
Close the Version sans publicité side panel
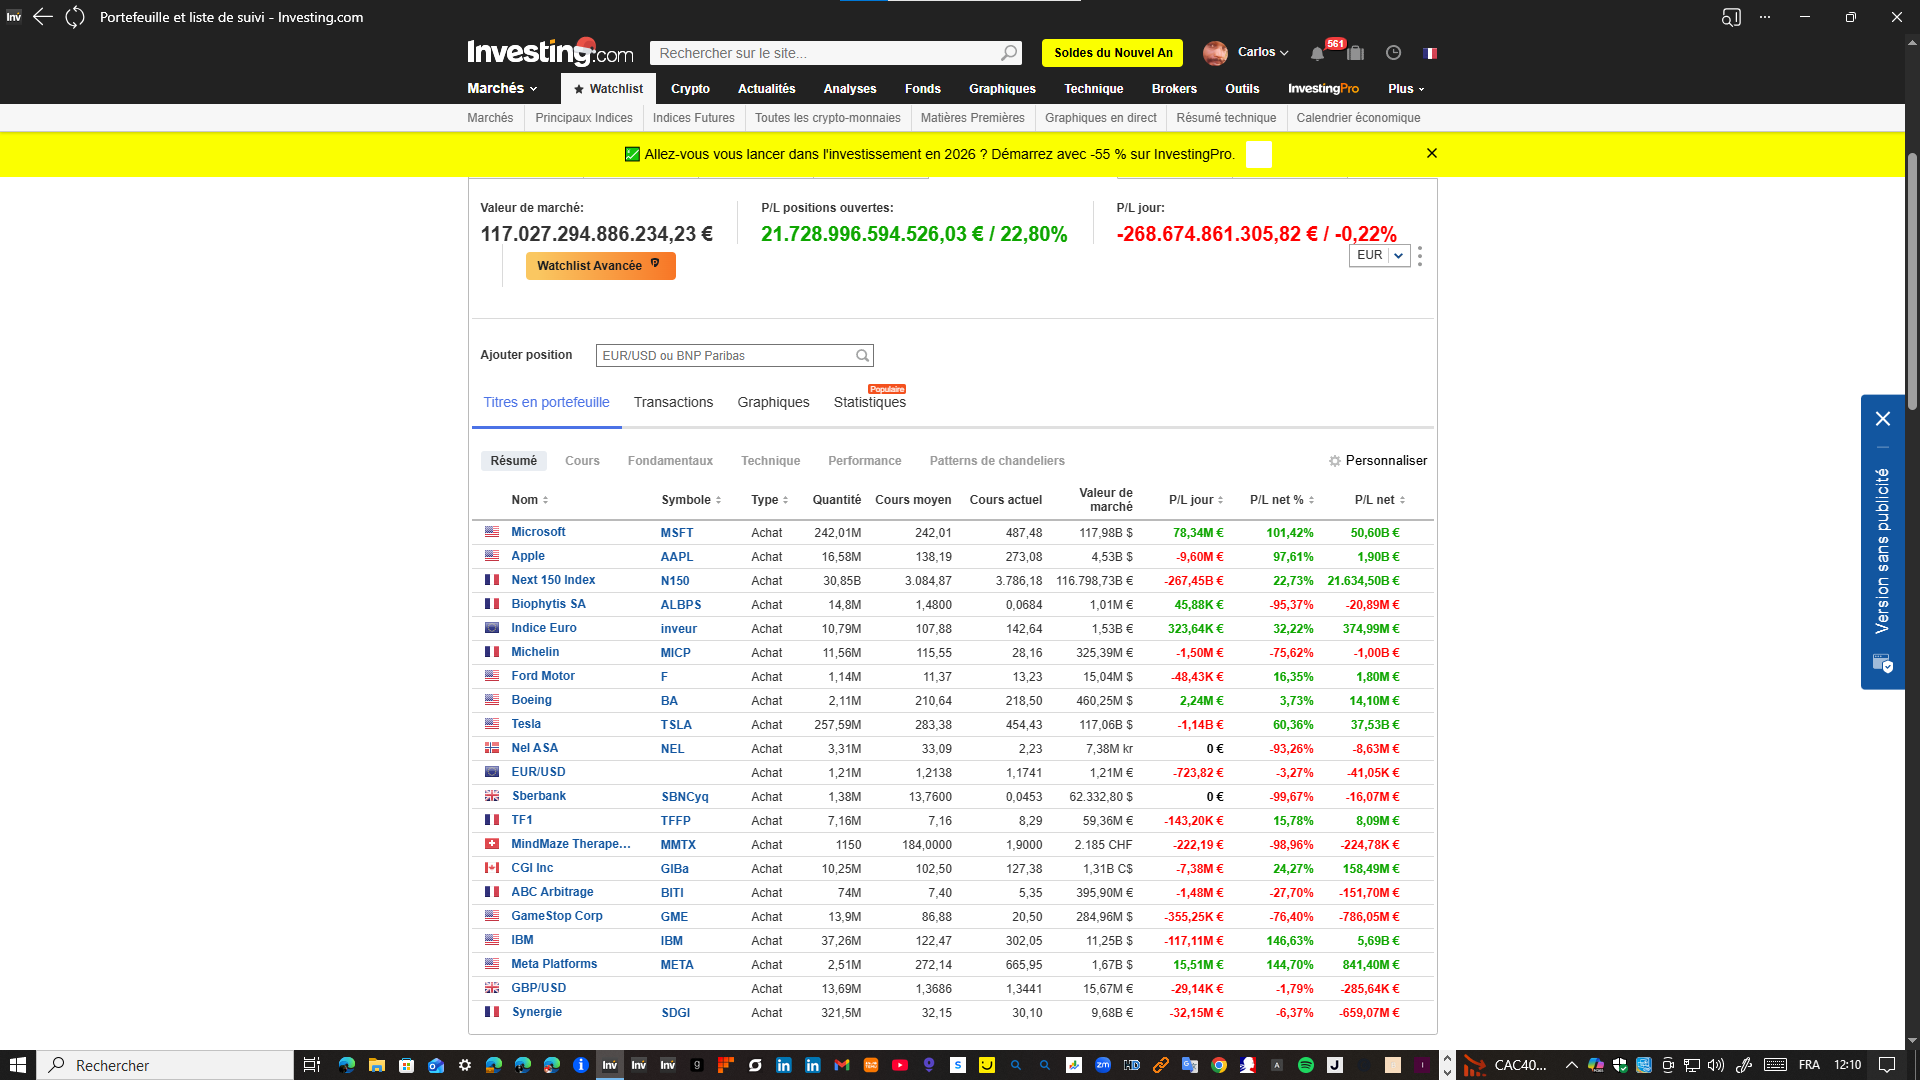[x=1883, y=419]
